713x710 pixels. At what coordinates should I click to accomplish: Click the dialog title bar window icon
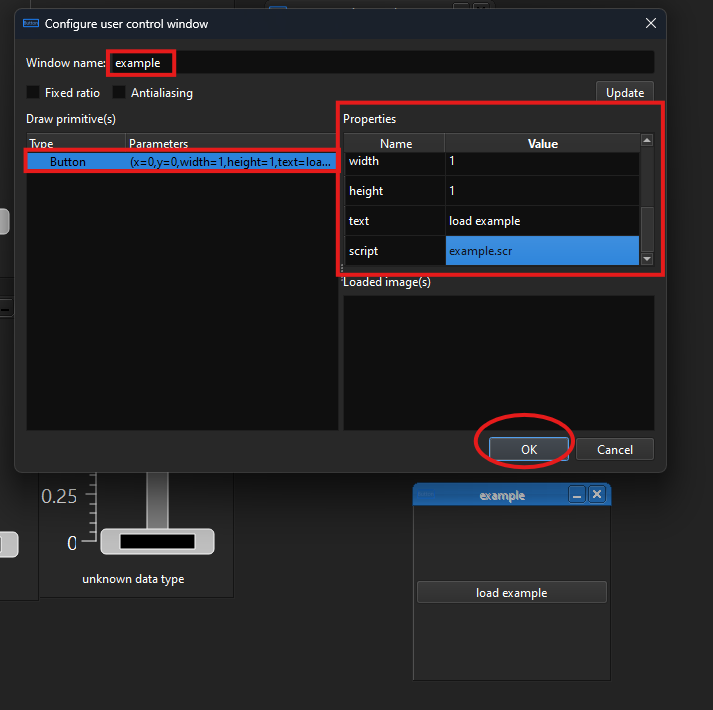pyautogui.click(x=31, y=23)
